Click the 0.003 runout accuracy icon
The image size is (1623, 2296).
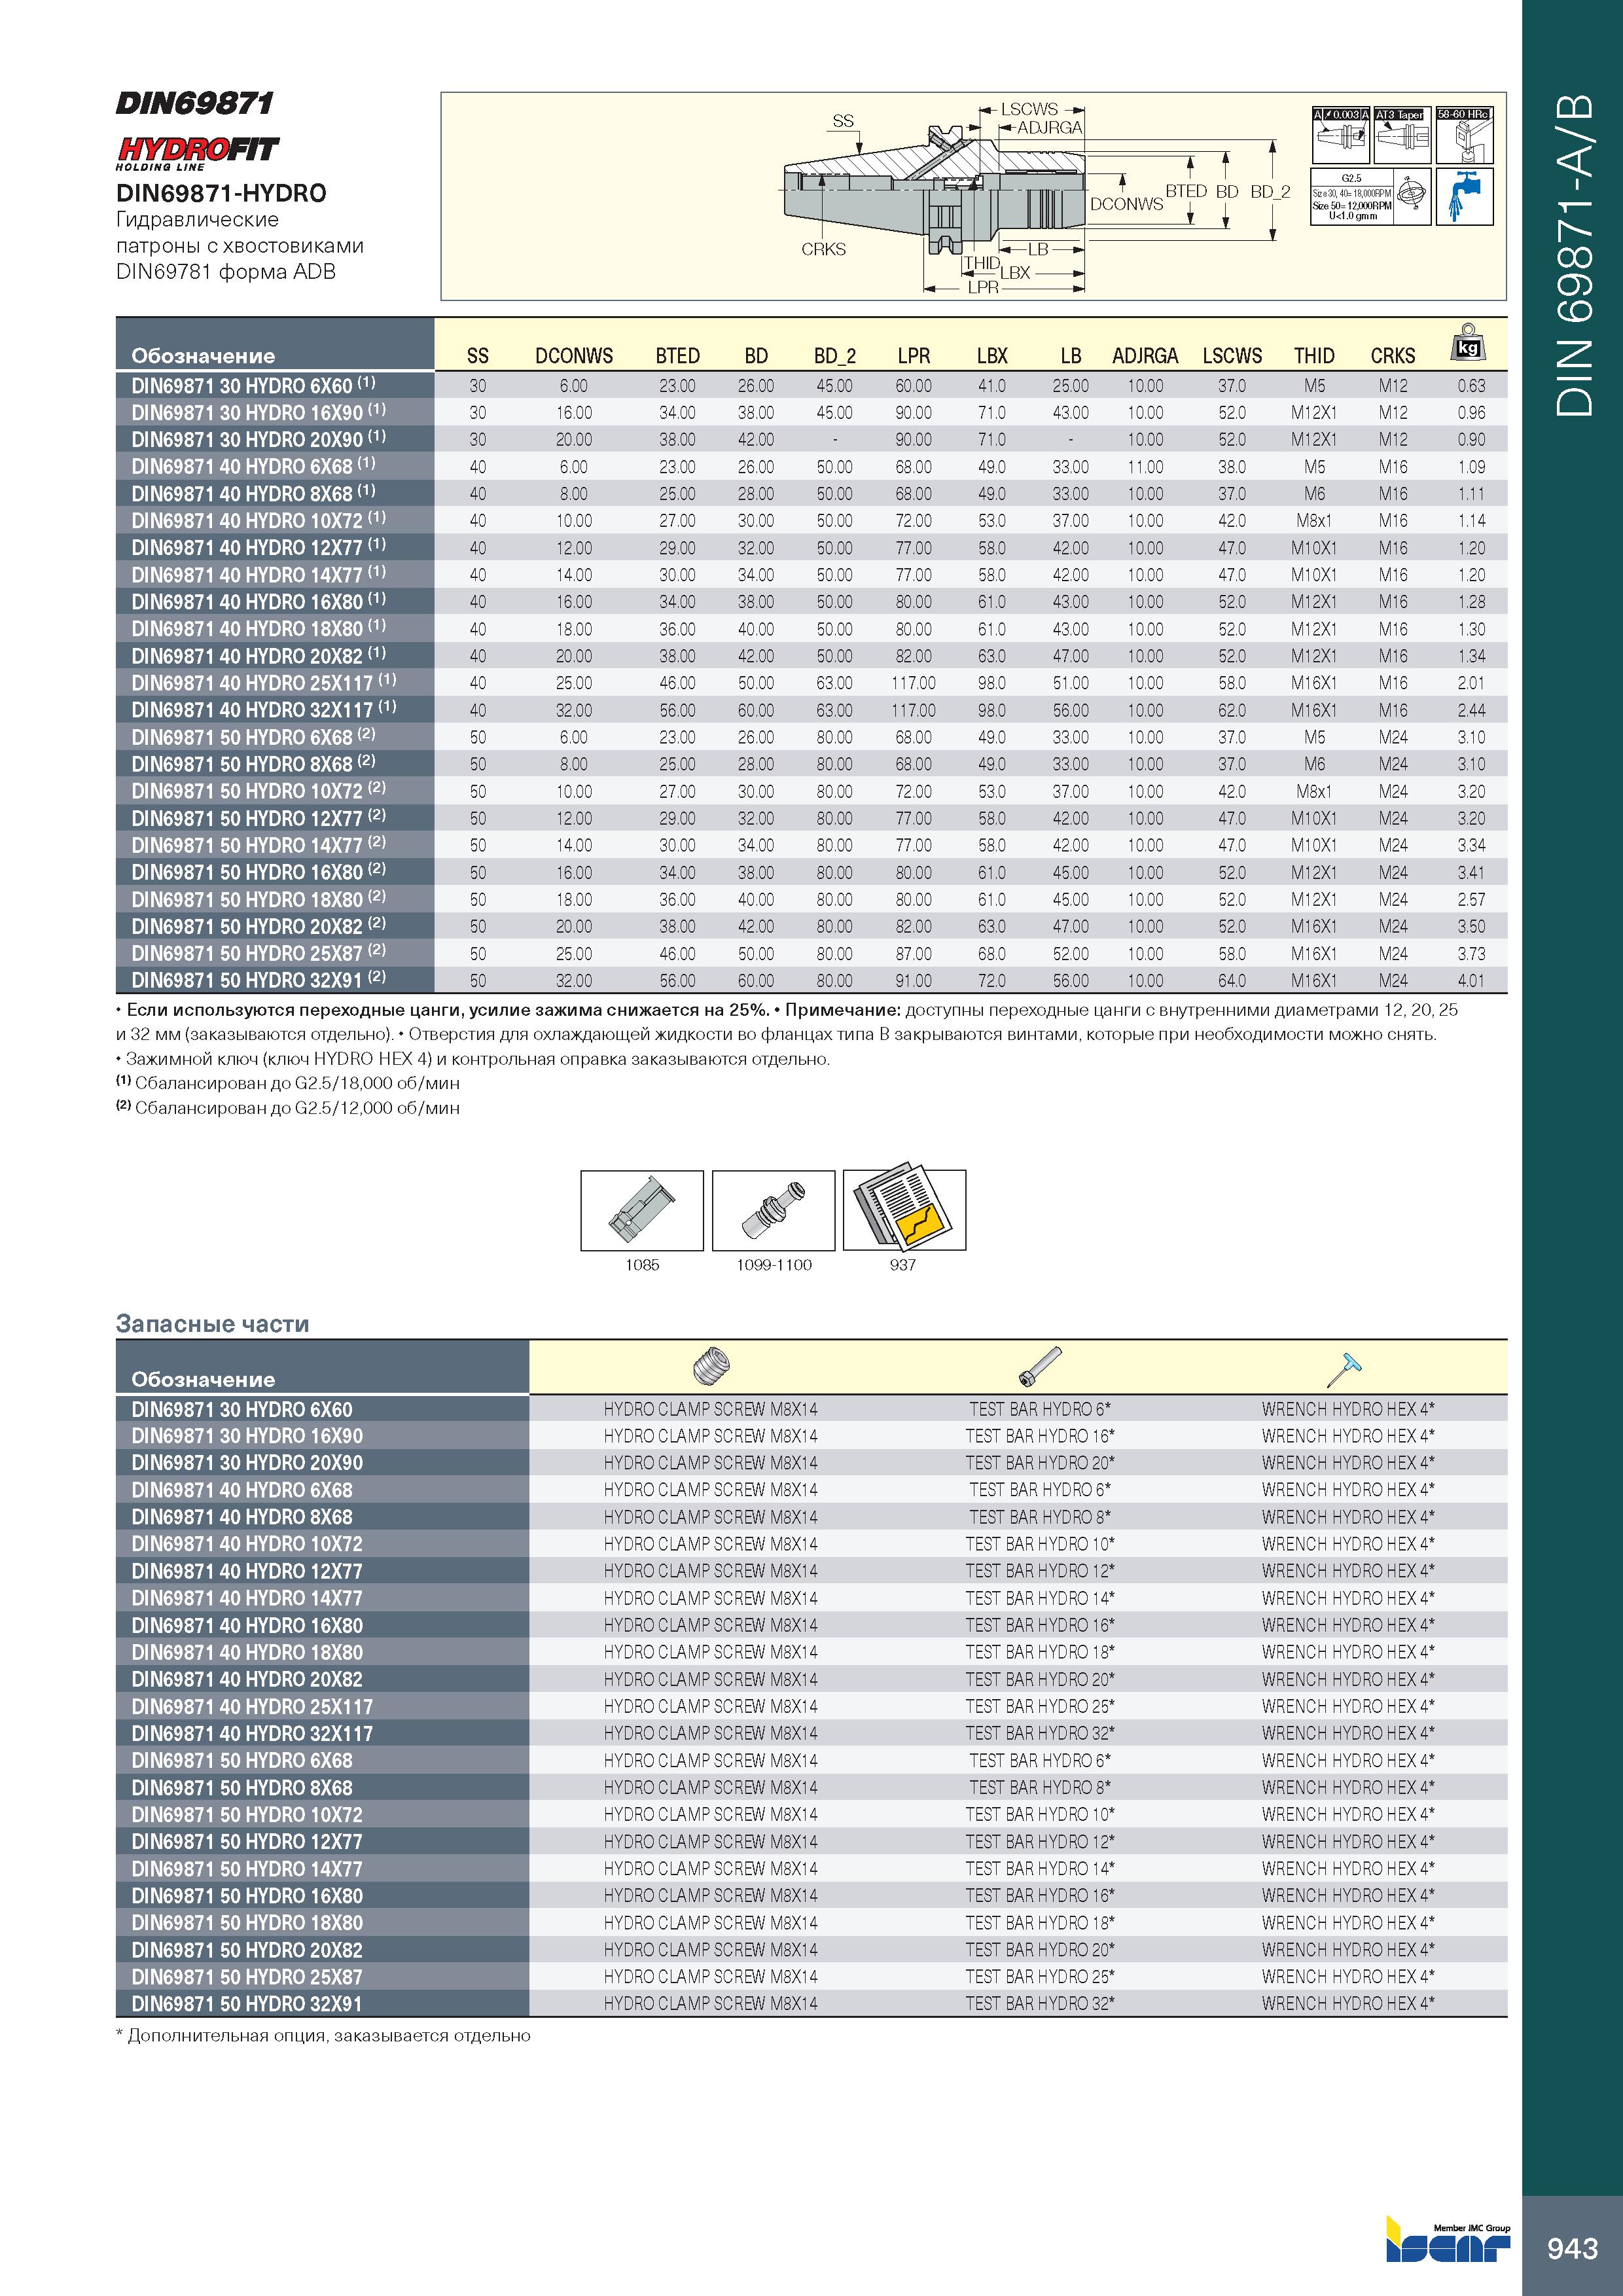pos(1340,135)
